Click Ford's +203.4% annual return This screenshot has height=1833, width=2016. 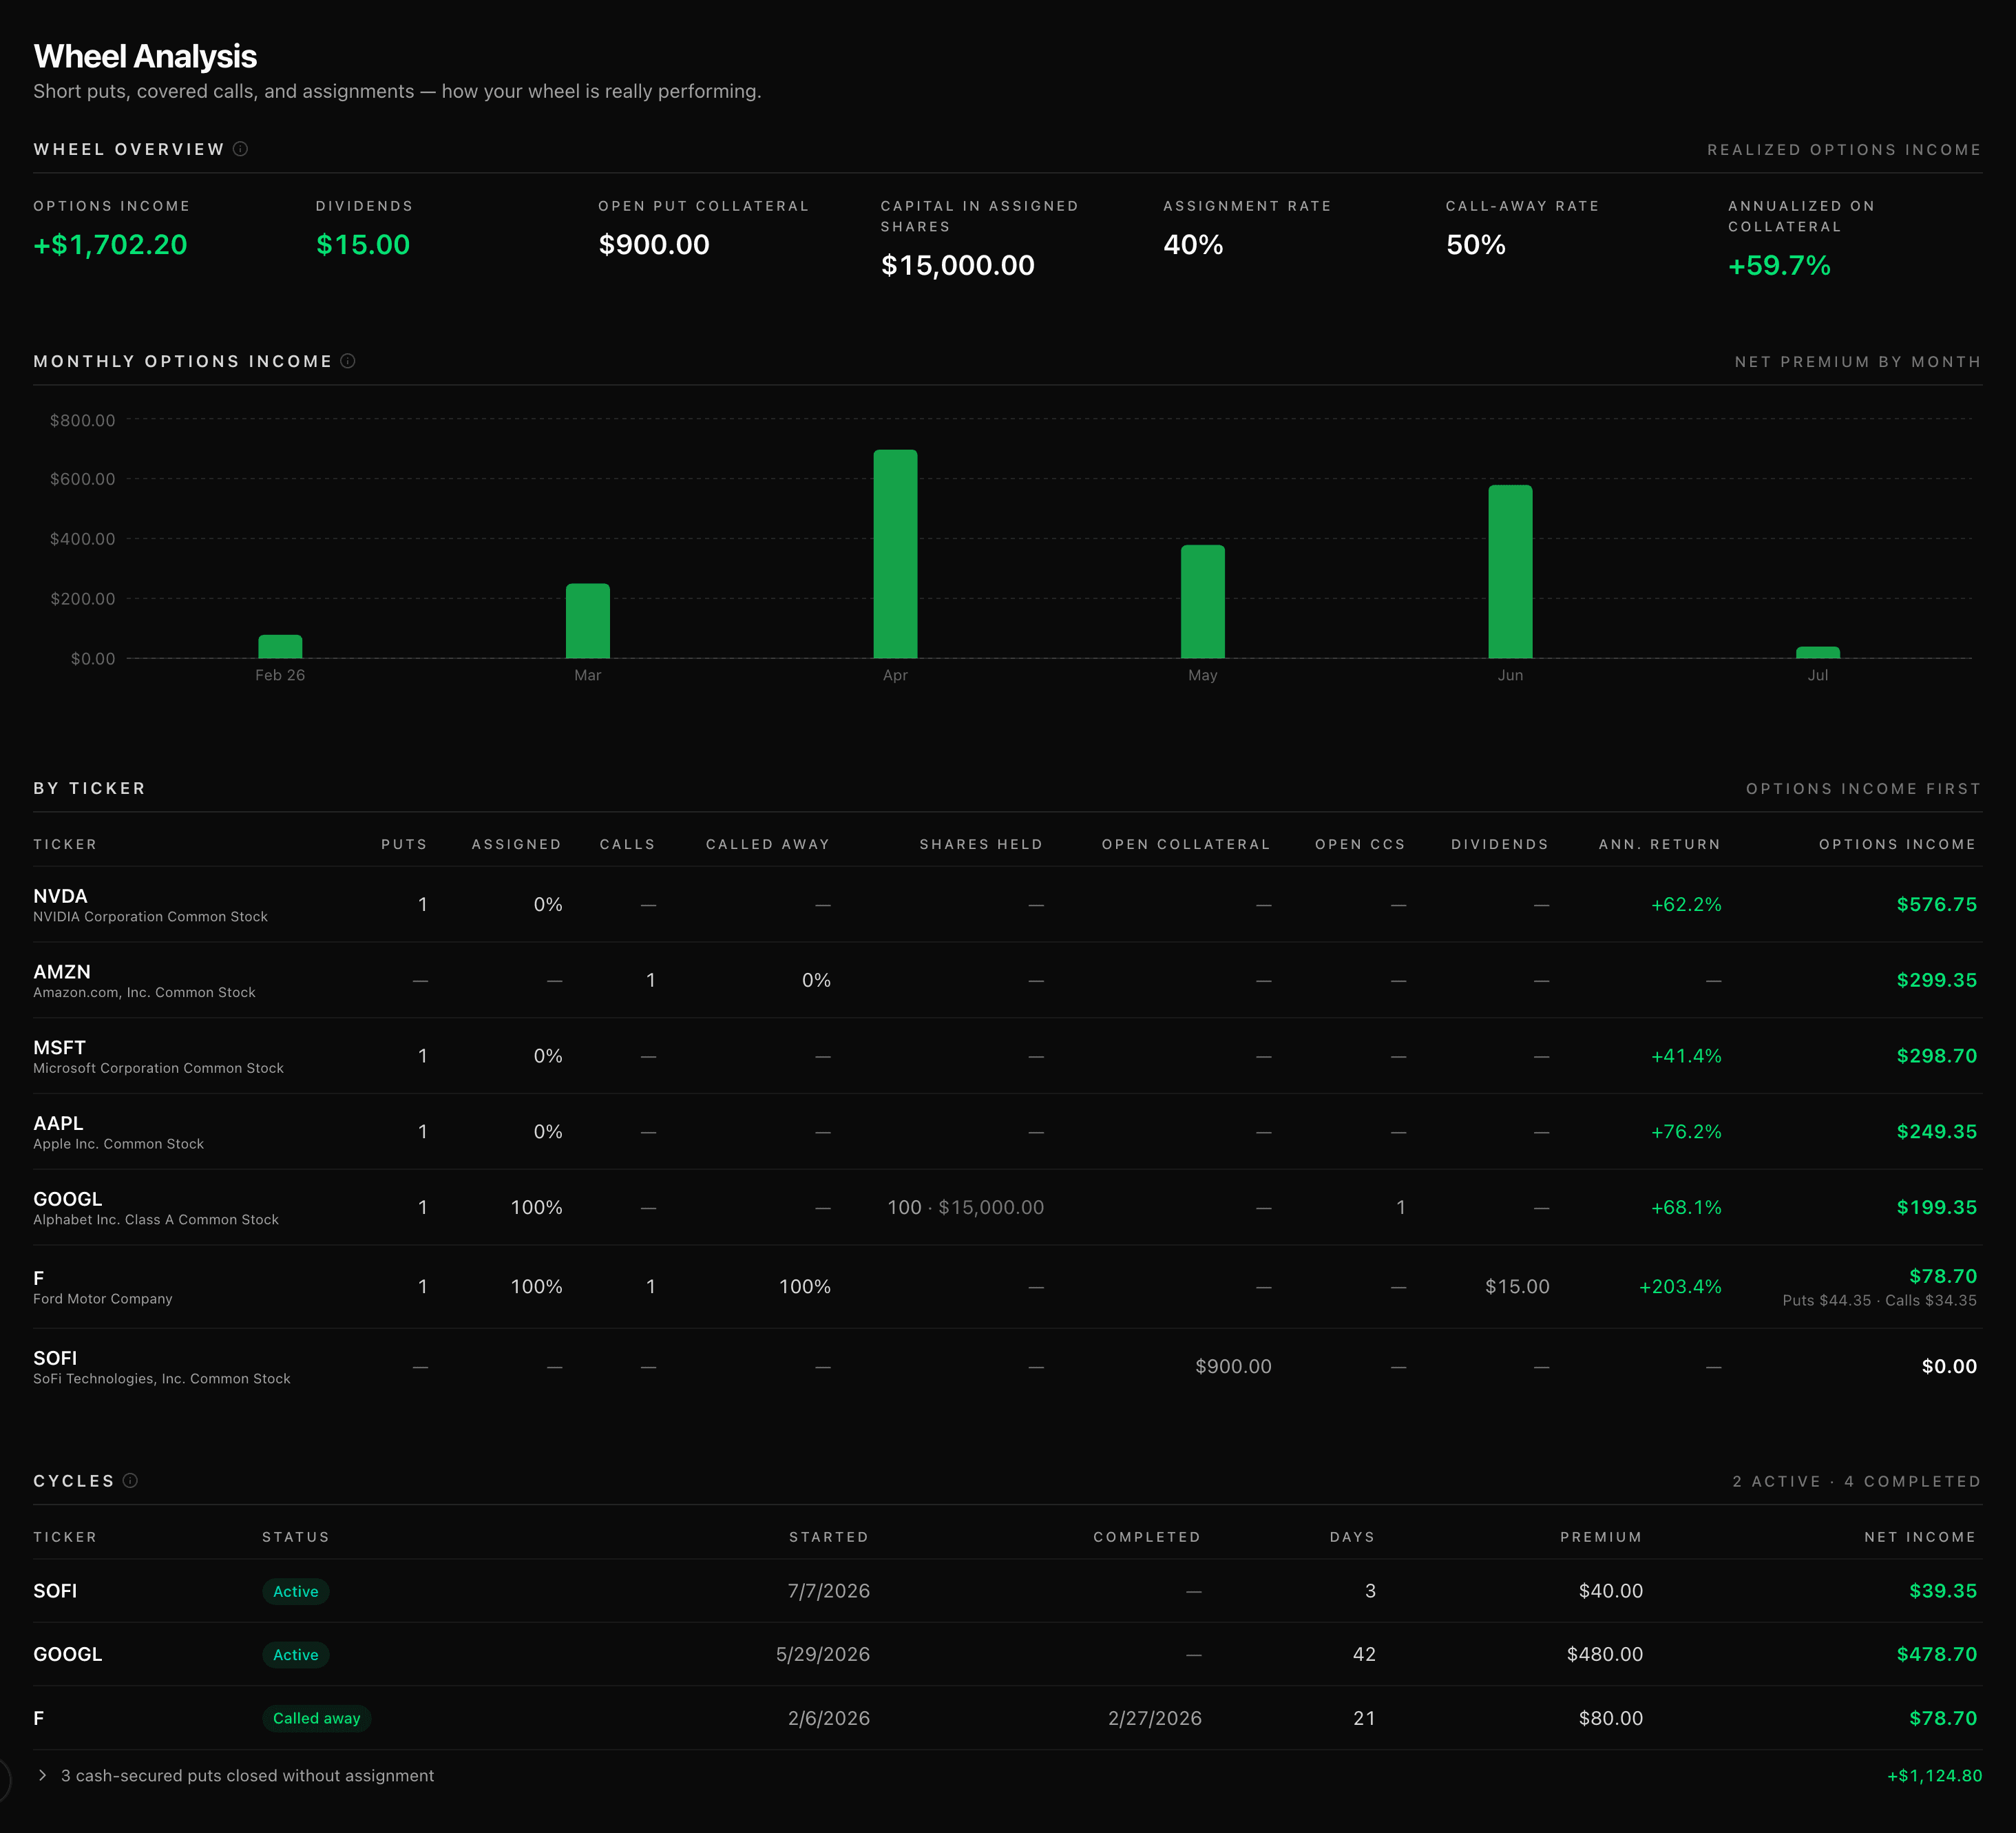tap(1680, 1287)
